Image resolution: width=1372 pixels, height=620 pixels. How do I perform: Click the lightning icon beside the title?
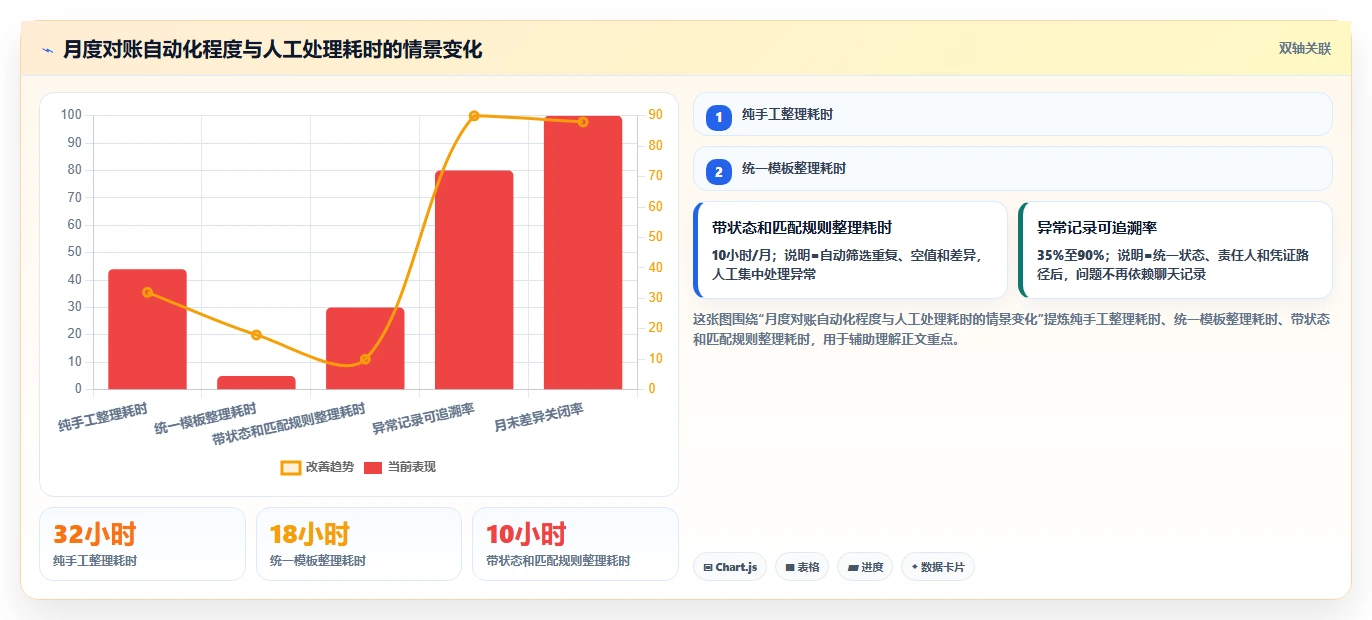[x=48, y=49]
